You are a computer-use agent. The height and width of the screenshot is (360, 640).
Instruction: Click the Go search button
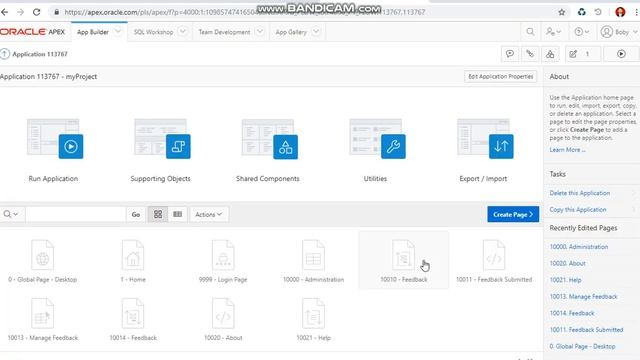[136, 214]
